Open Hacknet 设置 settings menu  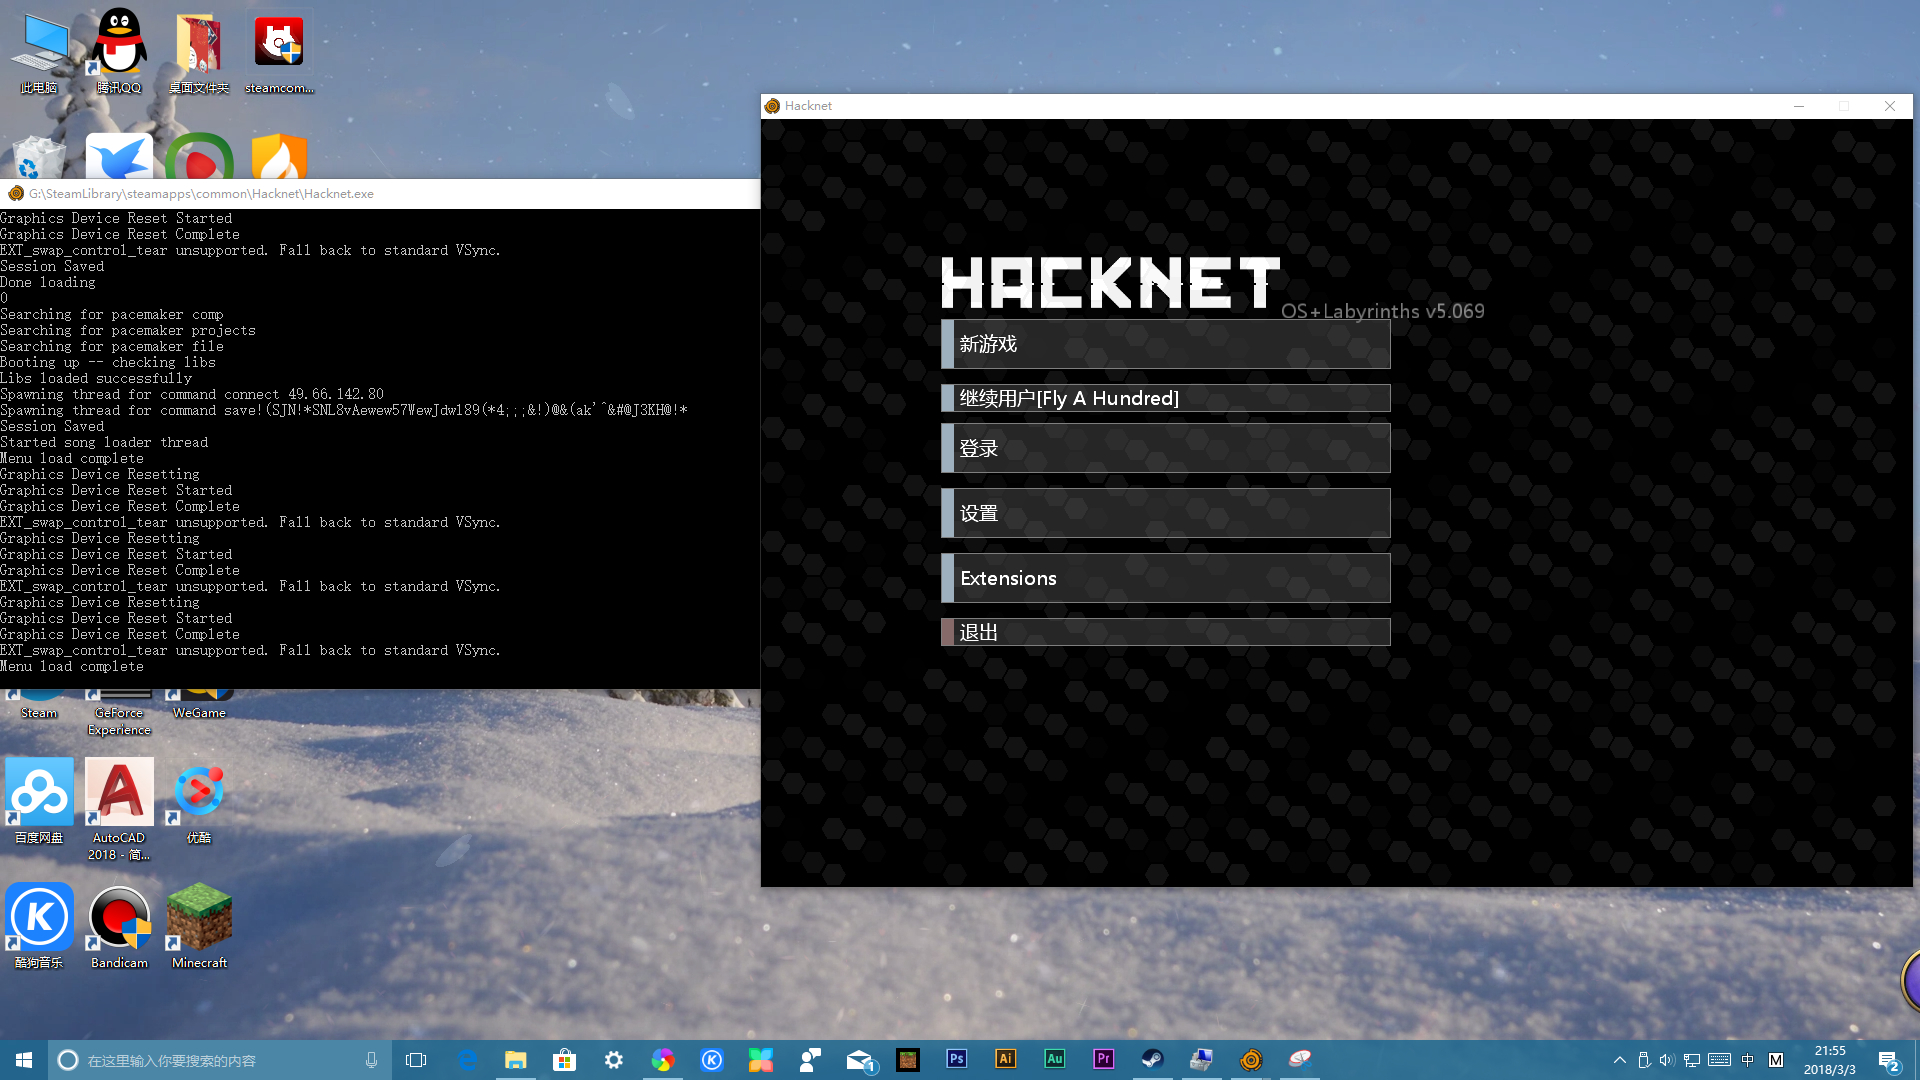(x=1165, y=513)
